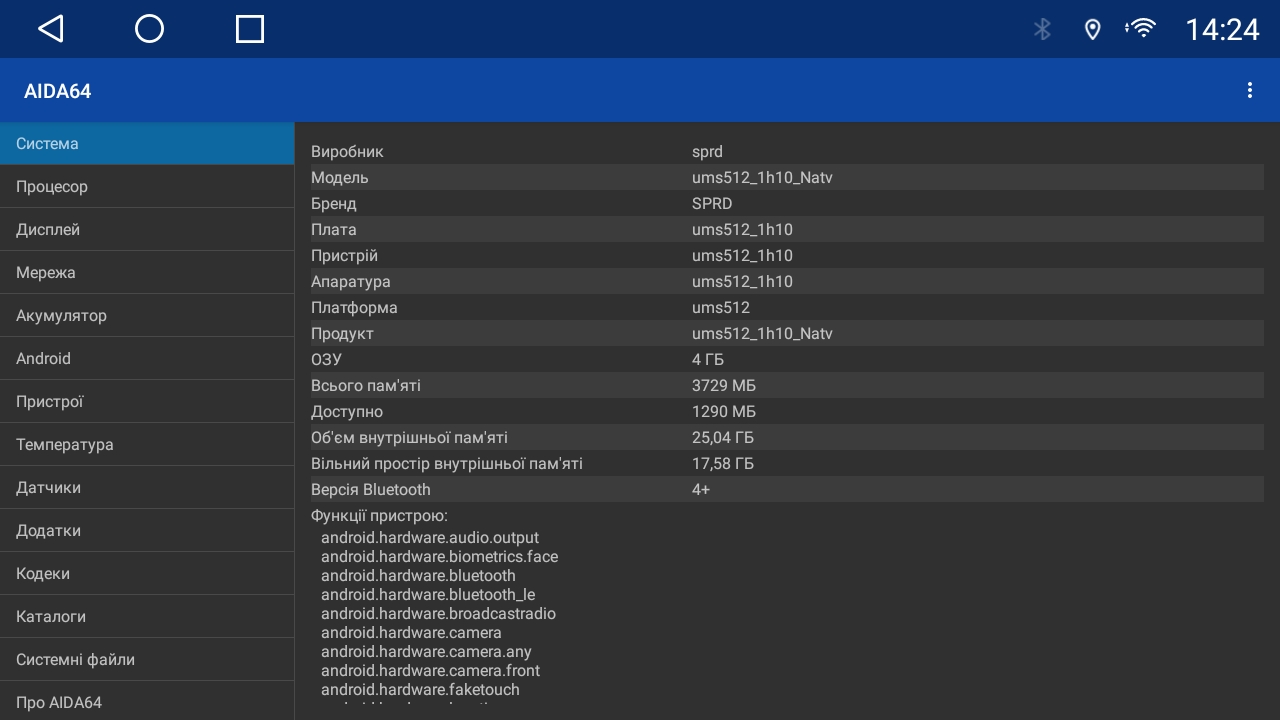This screenshot has width=1280, height=720.
Task: Select the Пристрій row label
Action: click(344, 256)
